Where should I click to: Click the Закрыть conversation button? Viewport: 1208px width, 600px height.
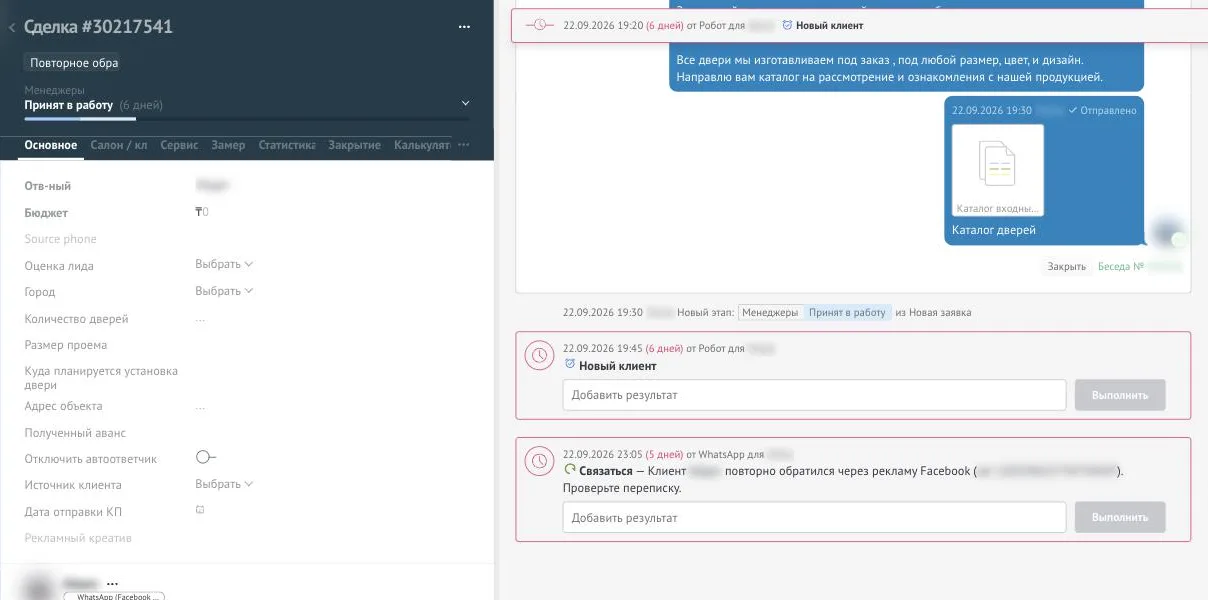pos(1066,267)
